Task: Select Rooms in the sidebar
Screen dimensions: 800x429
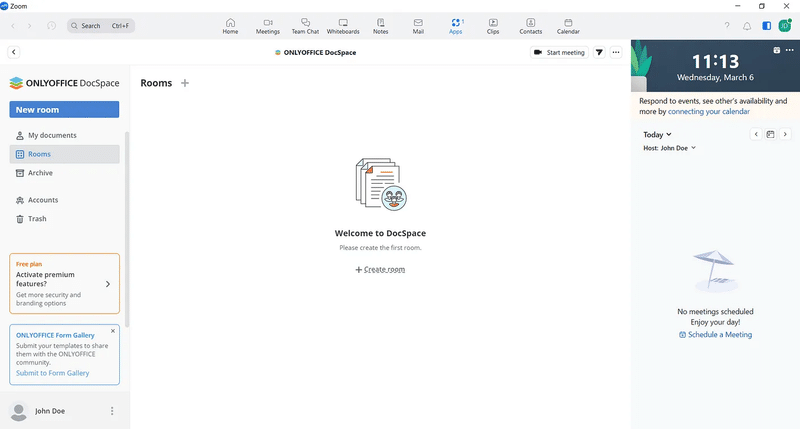Action: click(x=64, y=154)
